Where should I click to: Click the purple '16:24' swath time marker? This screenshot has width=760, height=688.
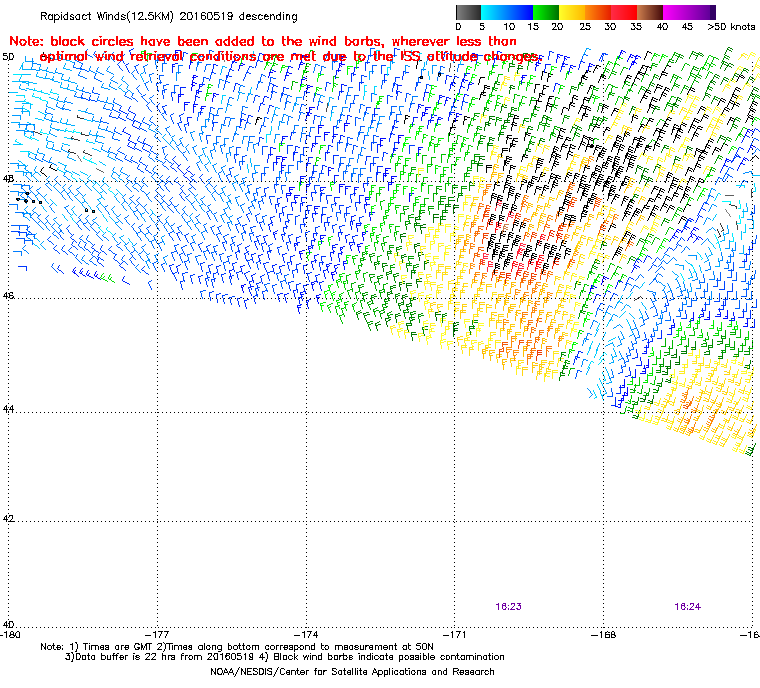[x=687, y=607]
